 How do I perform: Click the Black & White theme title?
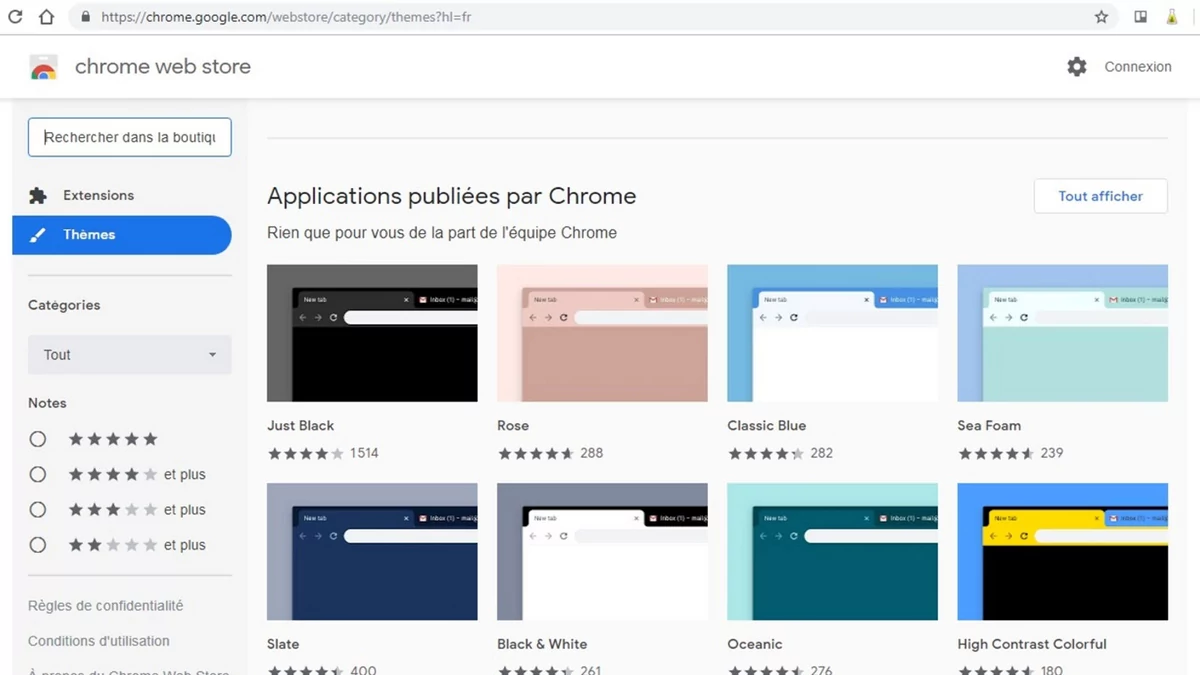click(542, 644)
